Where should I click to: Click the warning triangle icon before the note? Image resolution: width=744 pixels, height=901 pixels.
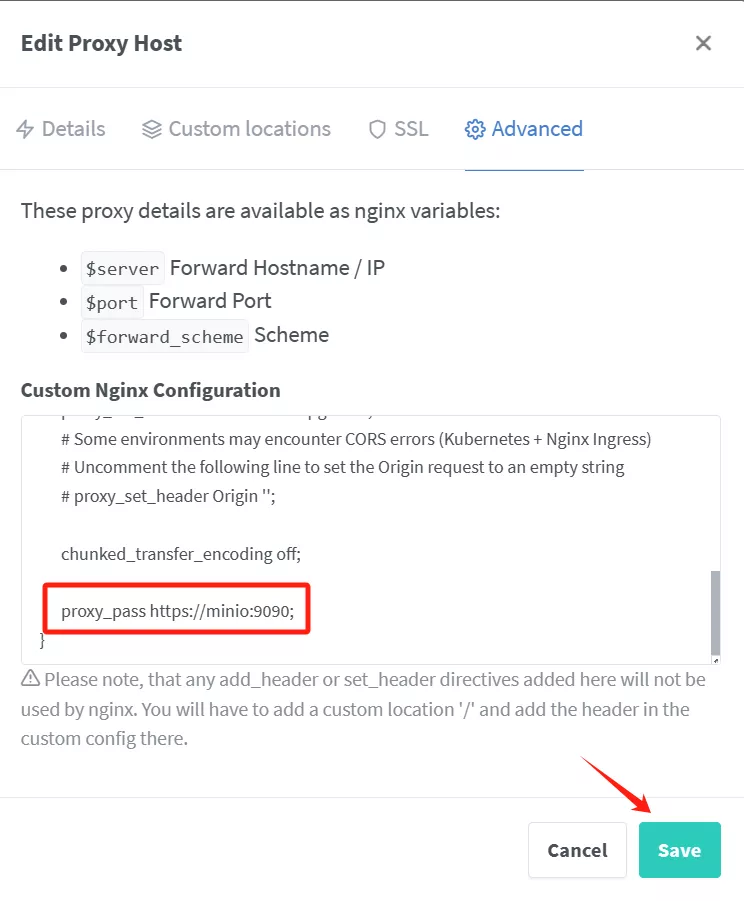(31, 680)
